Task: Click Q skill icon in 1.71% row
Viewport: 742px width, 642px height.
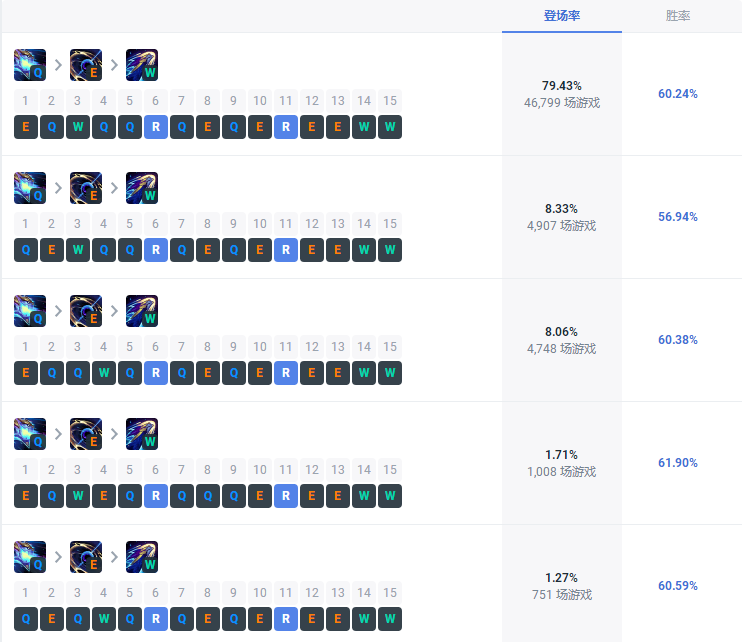Action: coord(30,434)
